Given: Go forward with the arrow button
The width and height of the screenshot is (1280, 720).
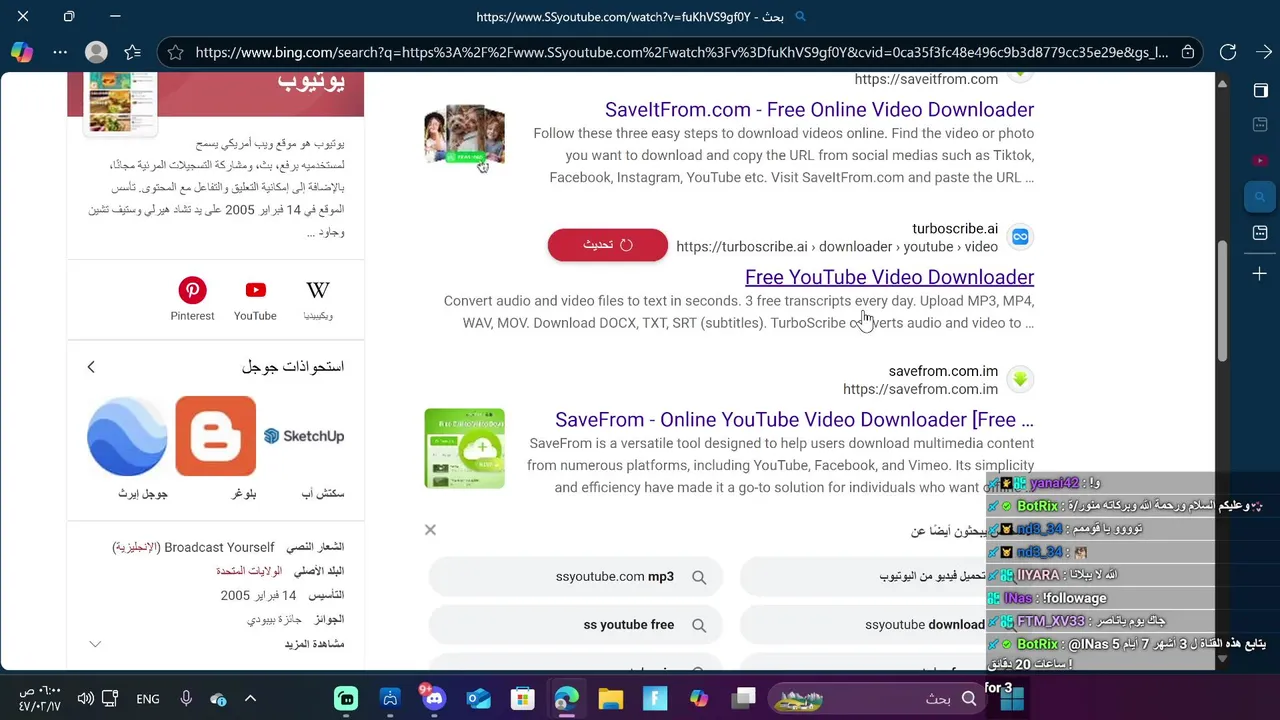Looking at the screenshot, I should pyautogui.click(x=1263, y=52).
